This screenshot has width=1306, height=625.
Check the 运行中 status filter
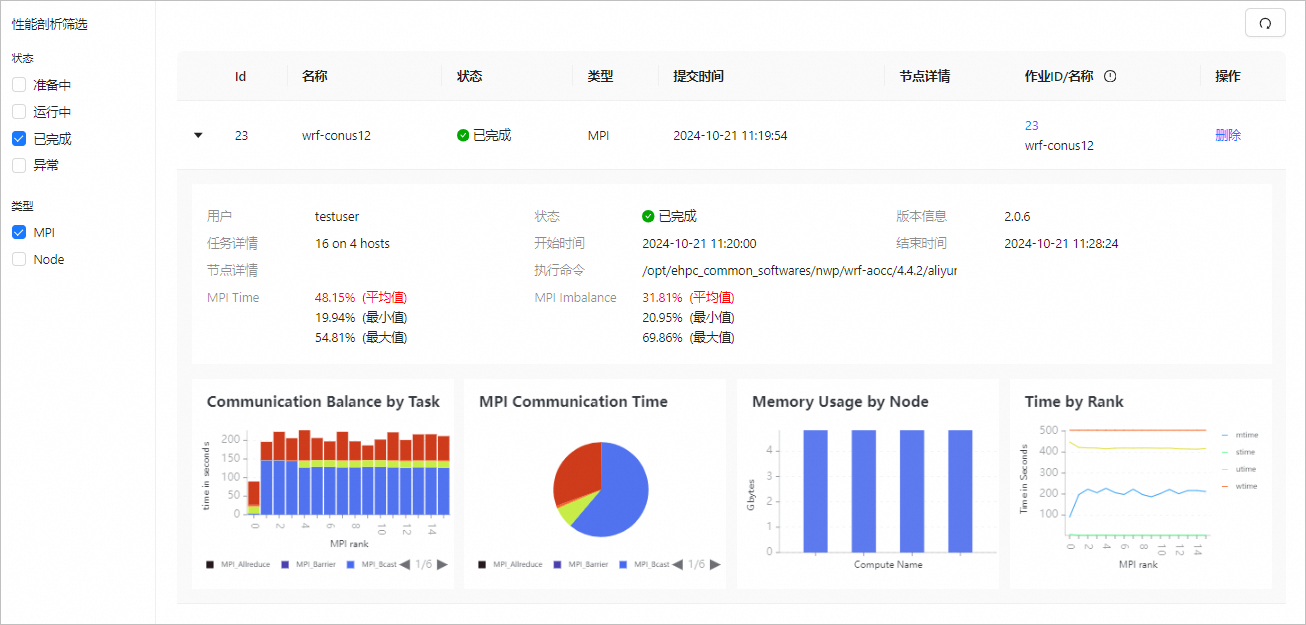[19, 112]
